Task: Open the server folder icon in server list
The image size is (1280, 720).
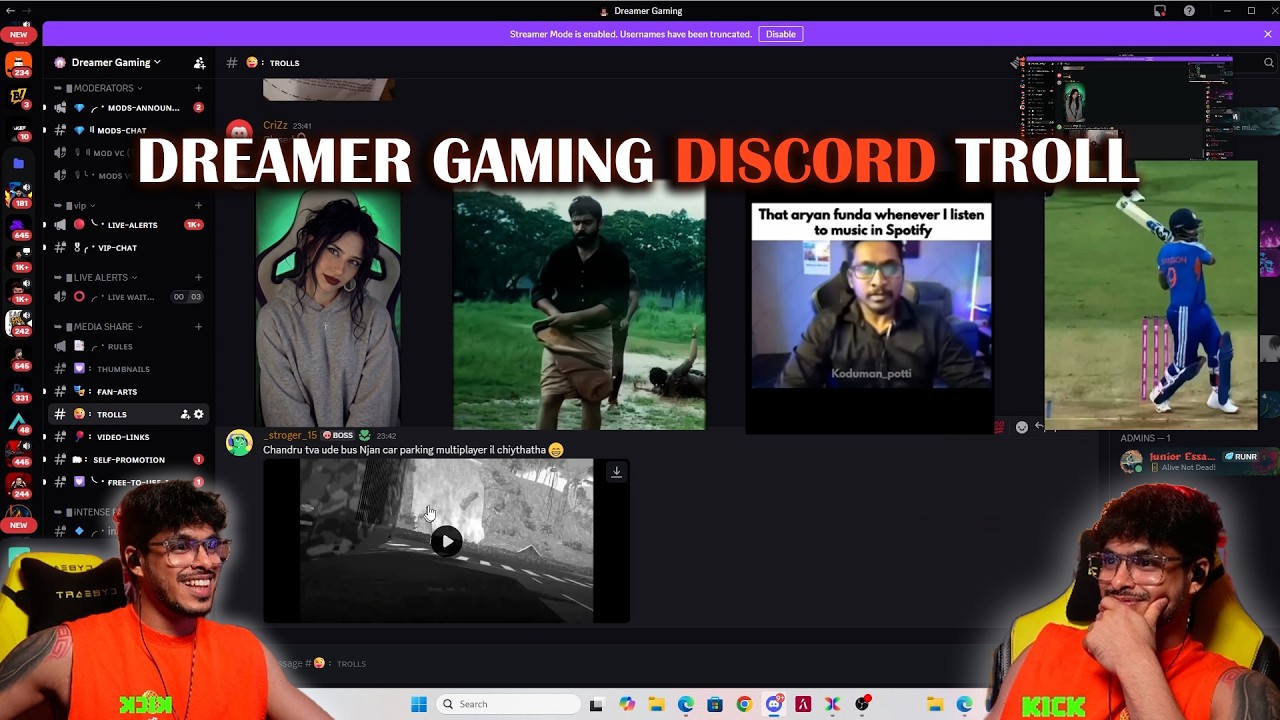Action: [x=18, y=162]
